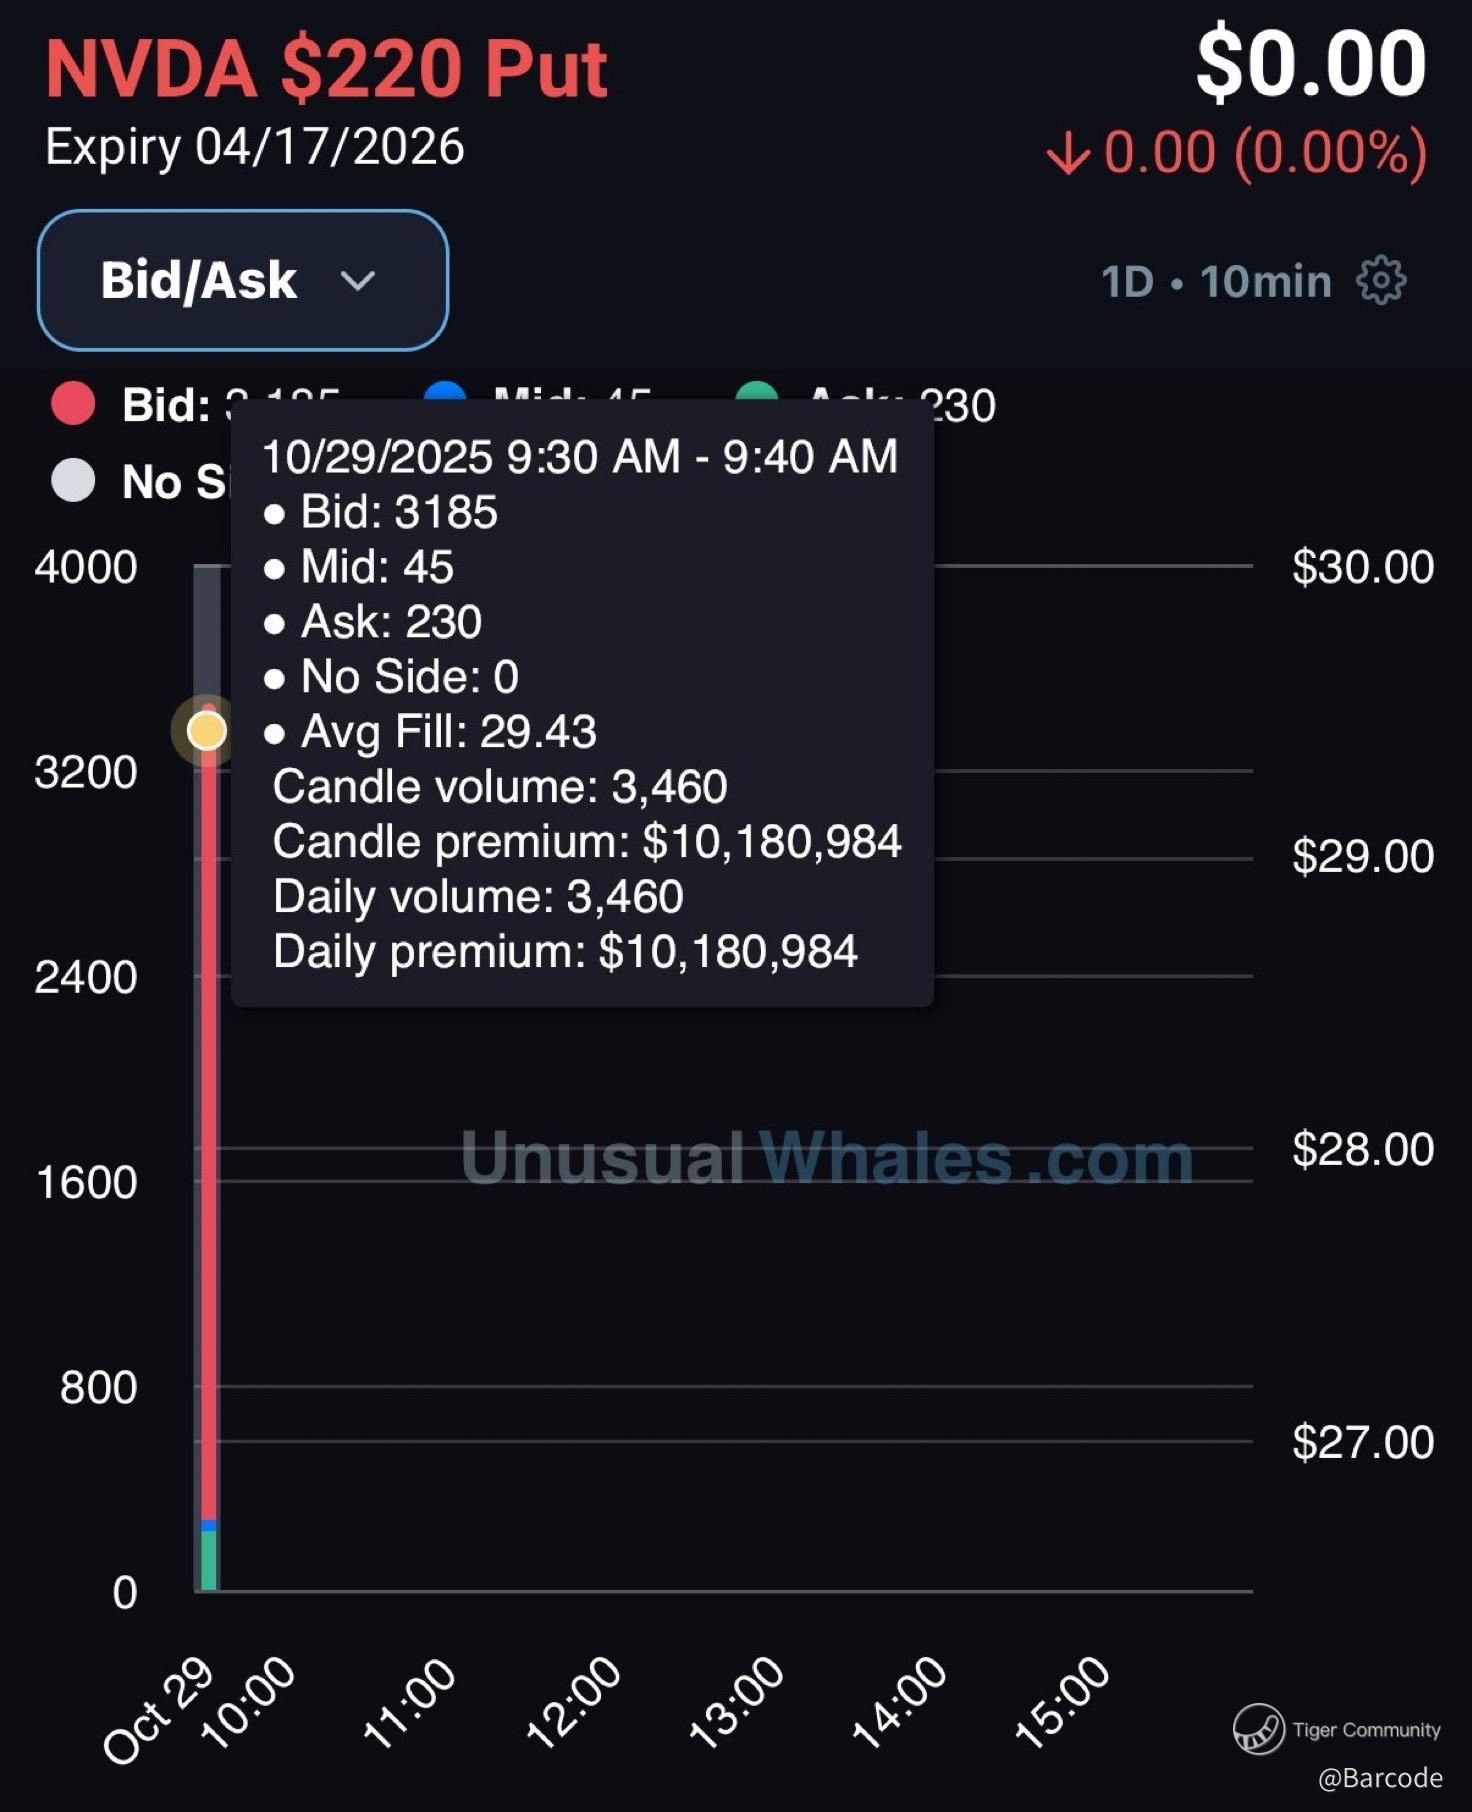Toggle the blue Mid legend dot

(445, 391)
